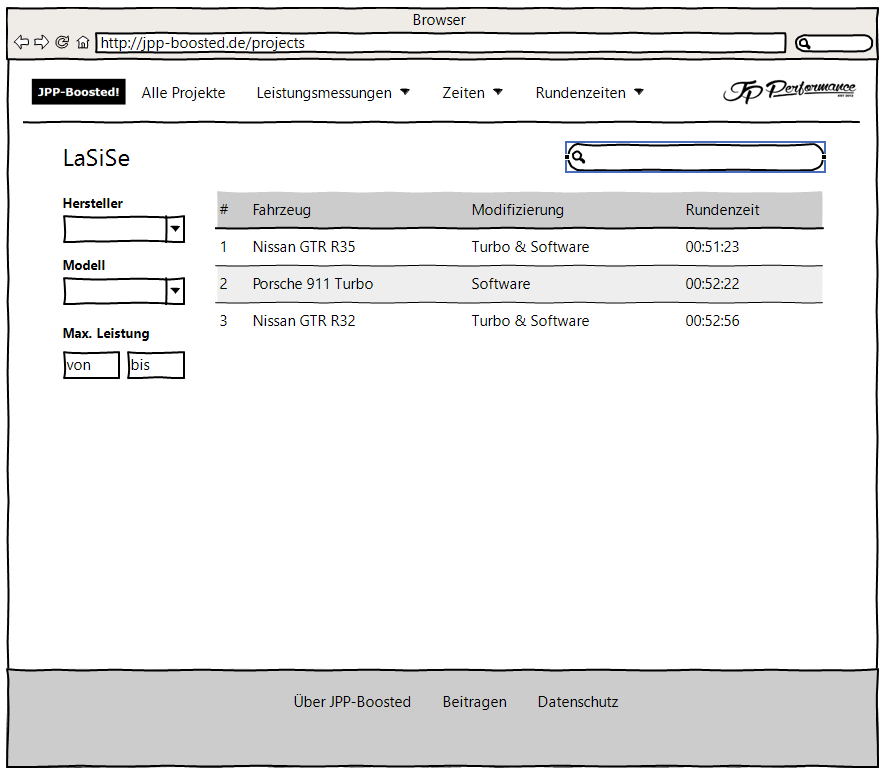
Task: Click the 'bis' maximum power field
Action: coord(156,365)
